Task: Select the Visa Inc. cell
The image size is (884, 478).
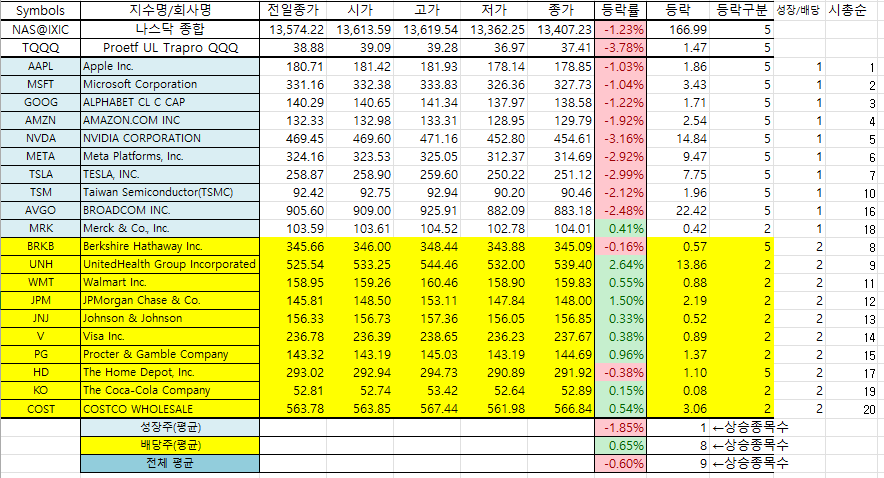Action: [170, 337]
